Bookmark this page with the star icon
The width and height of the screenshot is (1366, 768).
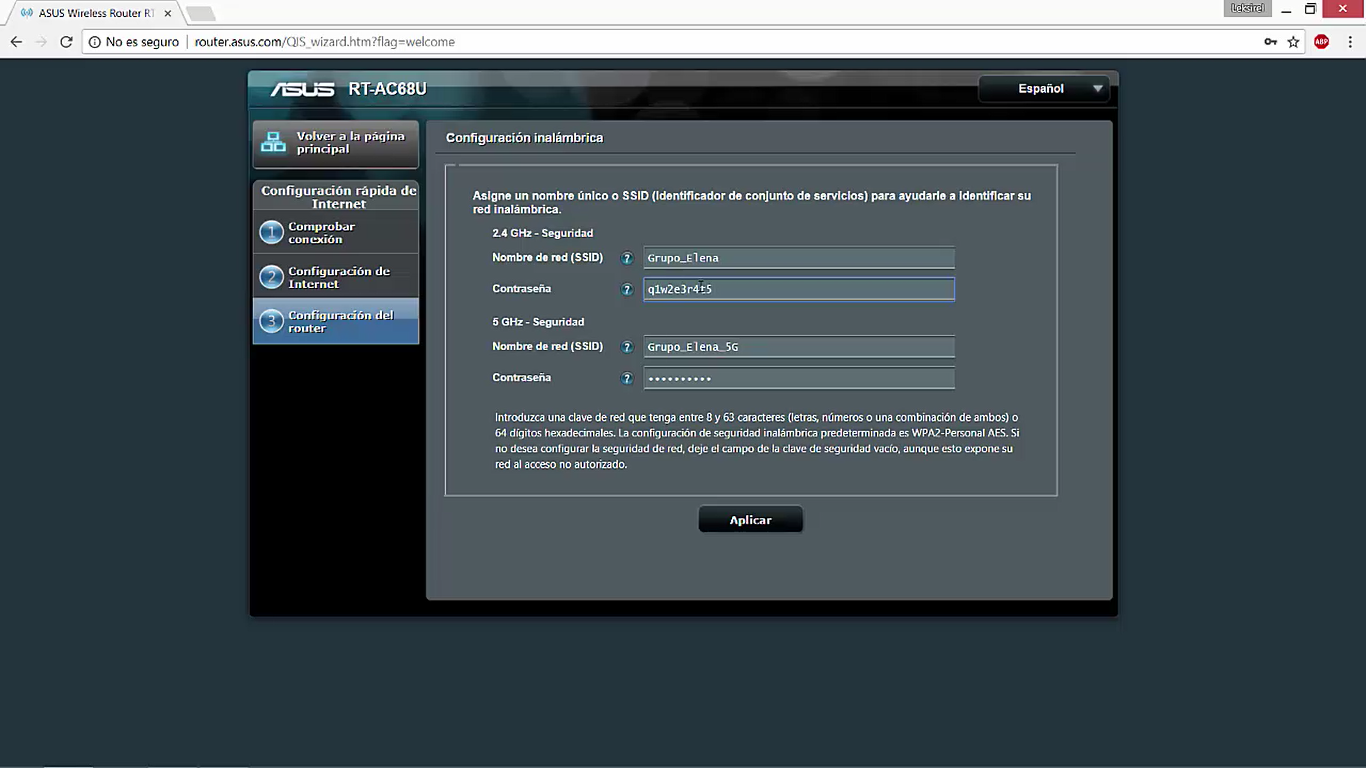pos(1293,42)
